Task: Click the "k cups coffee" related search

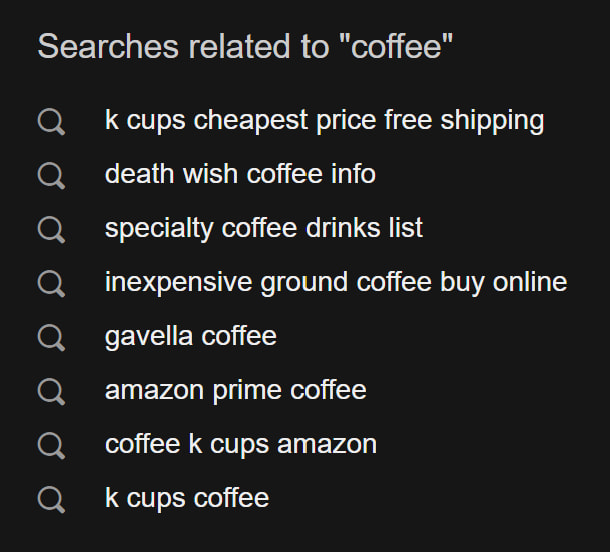Action: pos(186,498)
